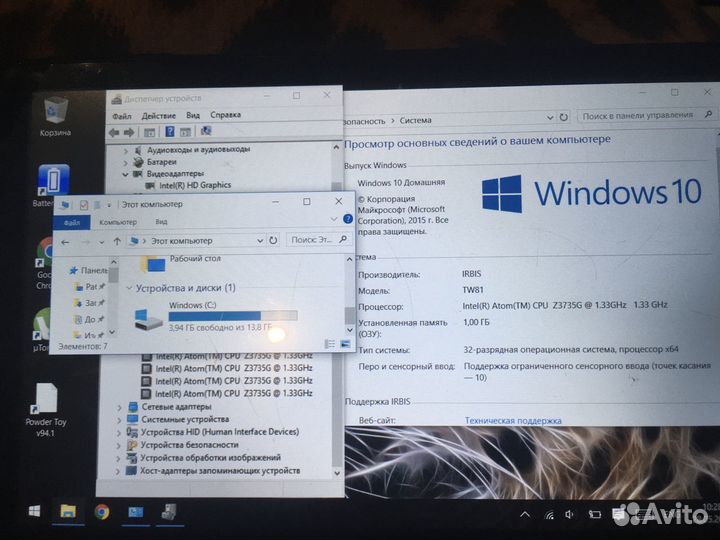Open the Quick Access Toolbar dropdown arrow
The height and width of the screenshot is (540, 720).
pyautogui.click(x=109, y=205)
